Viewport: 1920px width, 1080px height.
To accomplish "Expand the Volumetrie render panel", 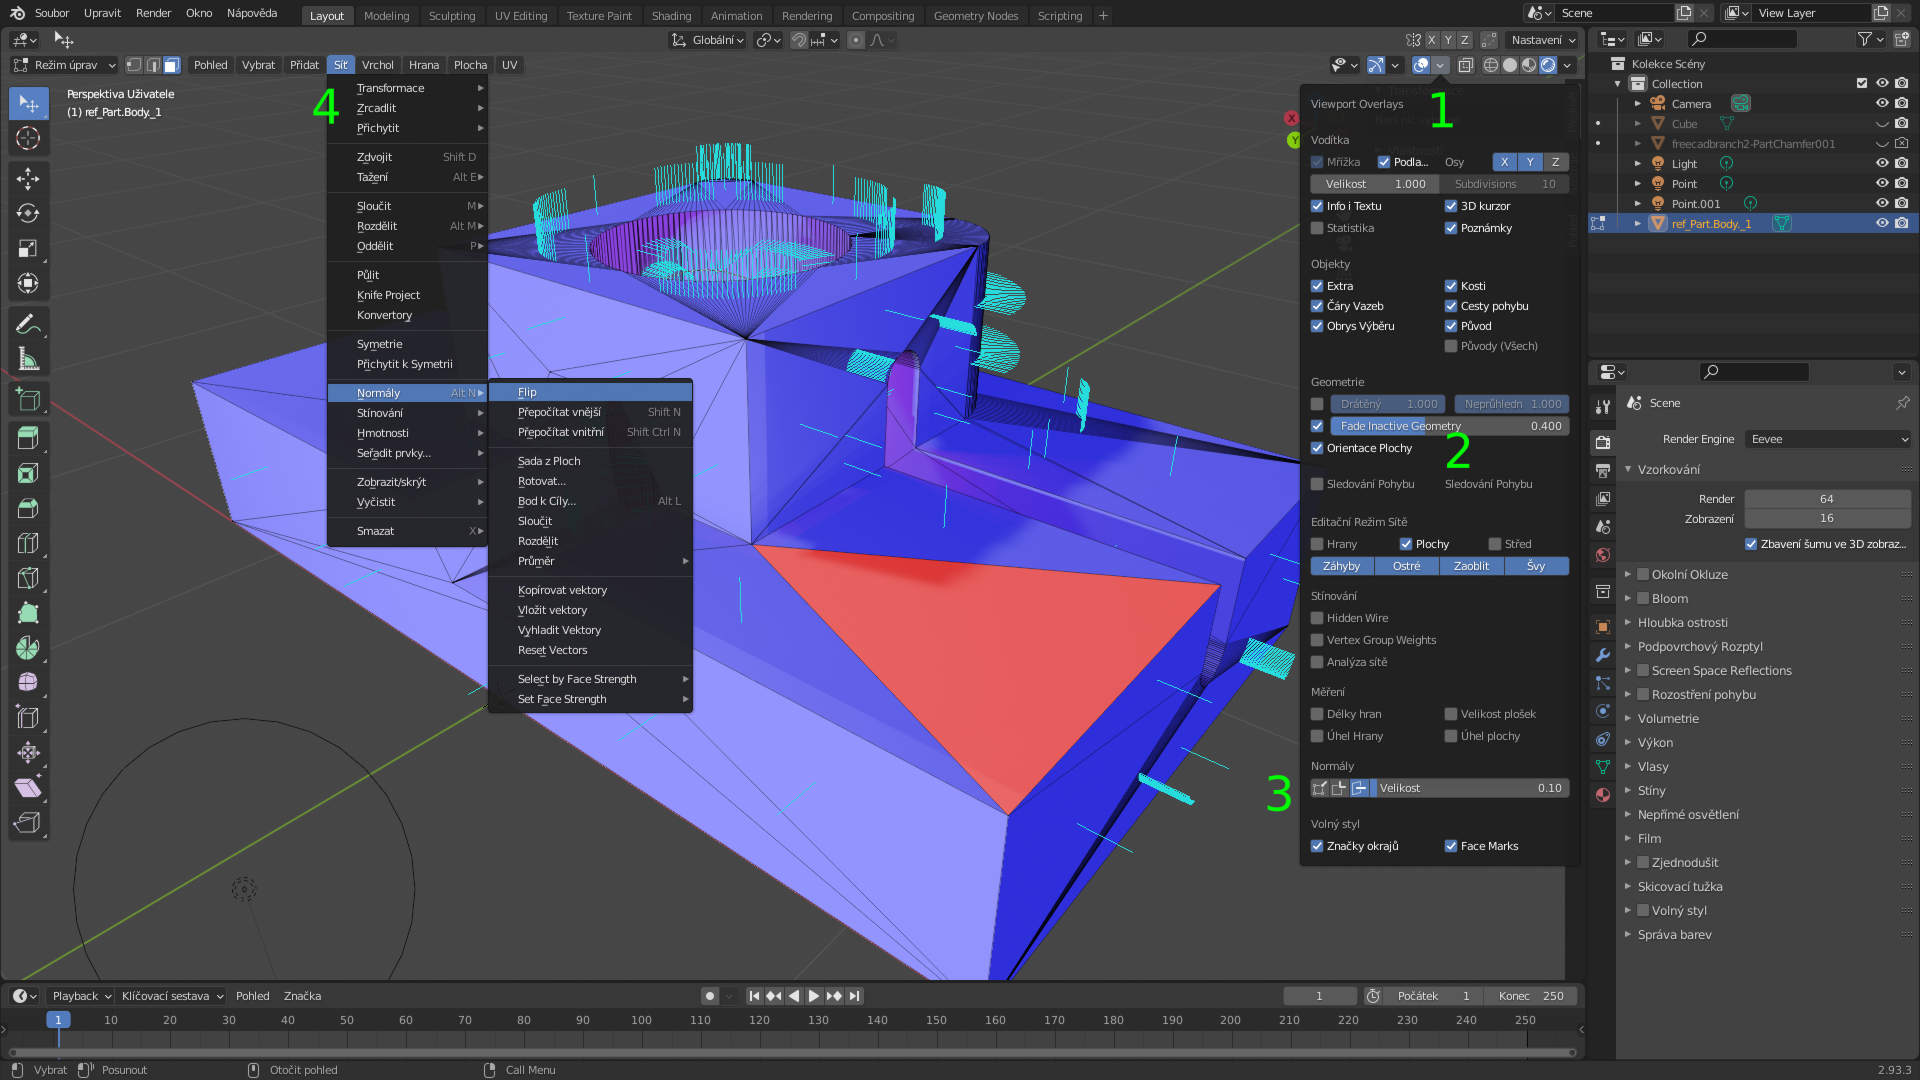I will coord(1628,718).
